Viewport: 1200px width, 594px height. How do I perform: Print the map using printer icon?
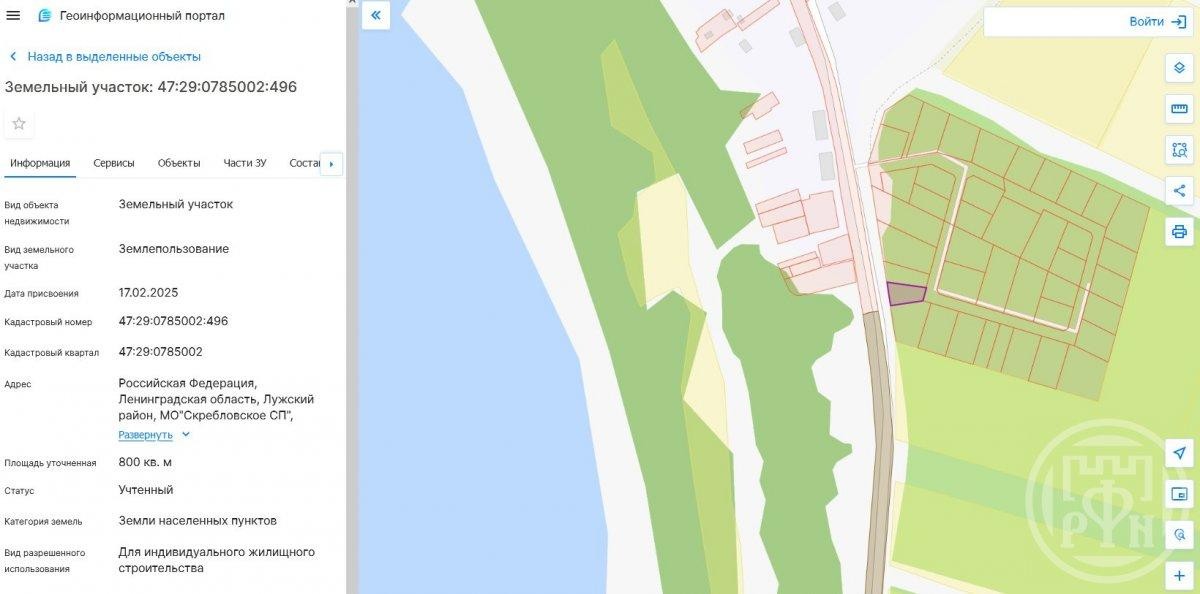pyautogui.click(x=1179, y=232)
